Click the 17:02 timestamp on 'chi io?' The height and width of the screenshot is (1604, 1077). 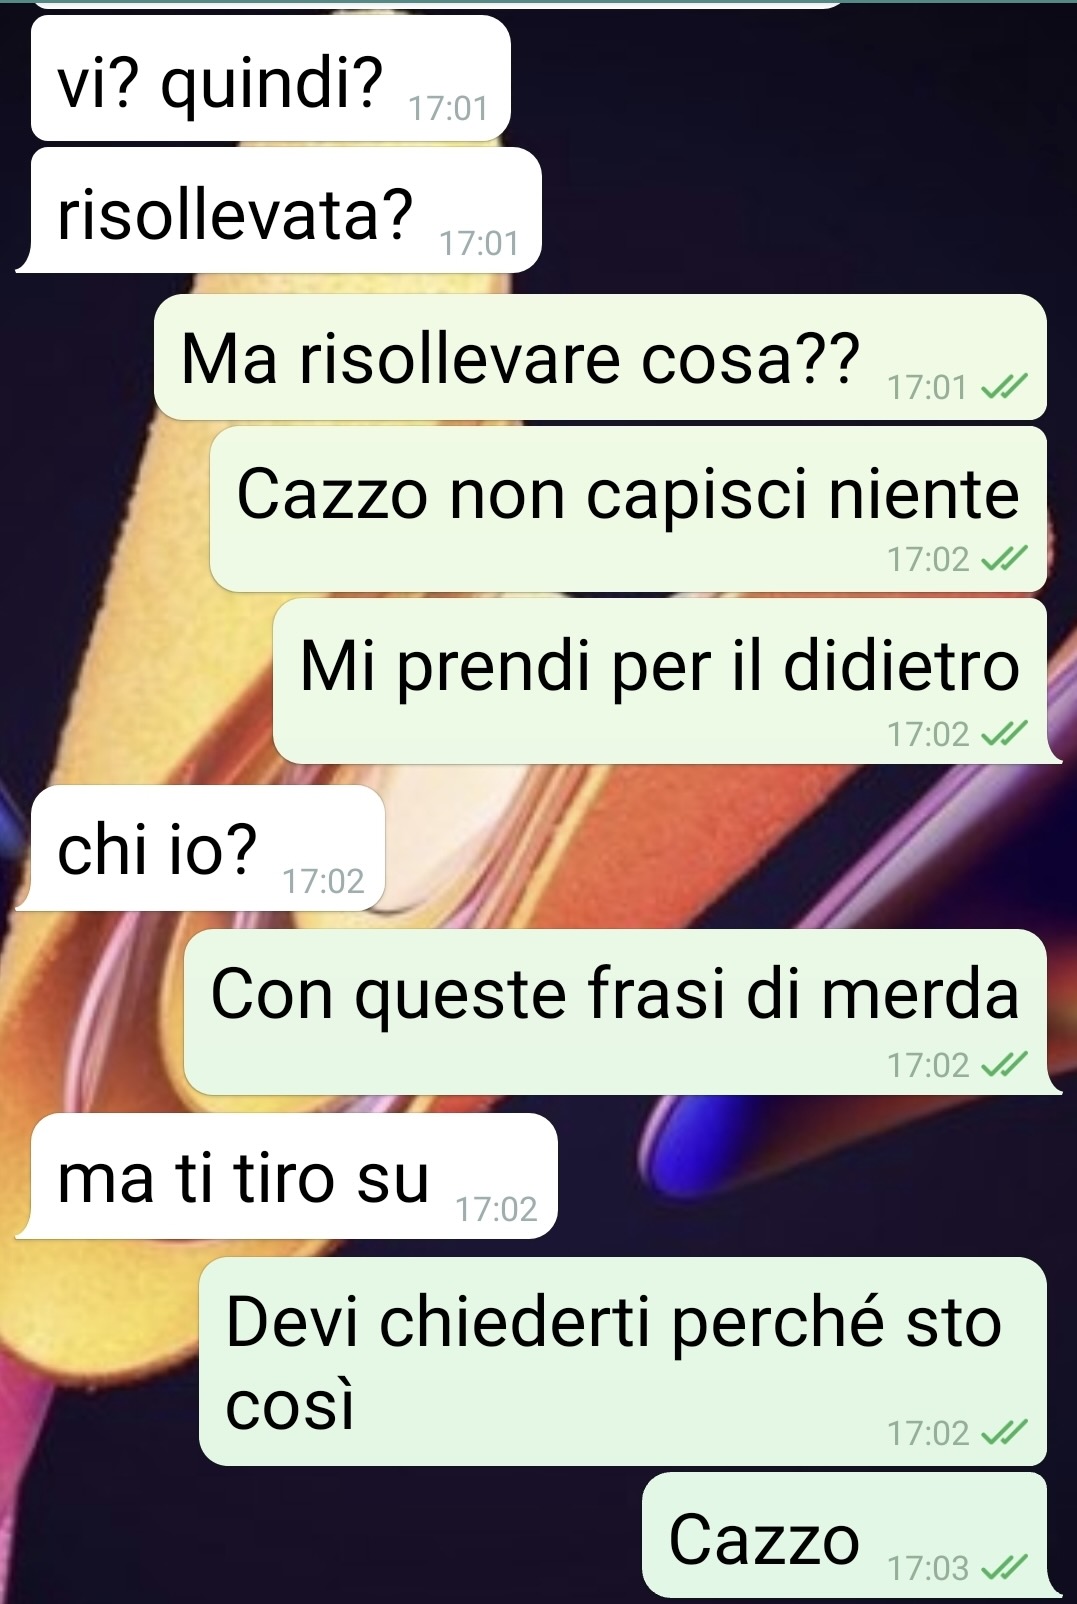pos(323,881)
